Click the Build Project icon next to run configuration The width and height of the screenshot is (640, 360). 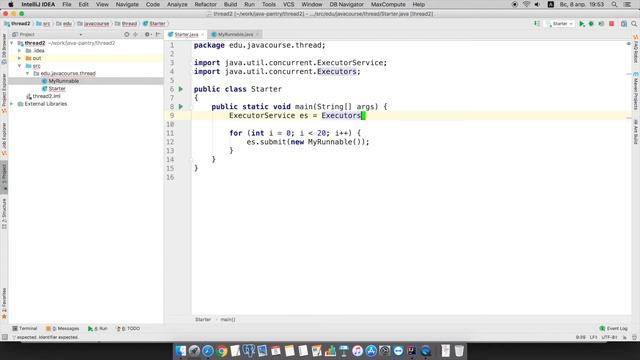pos(537,24)
